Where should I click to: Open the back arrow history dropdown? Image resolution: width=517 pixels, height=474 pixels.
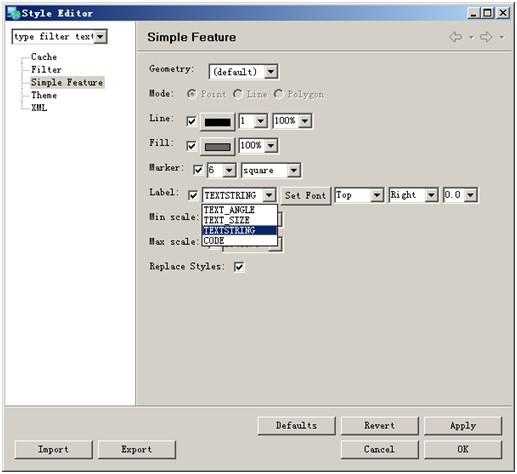(x=471, y=37)
